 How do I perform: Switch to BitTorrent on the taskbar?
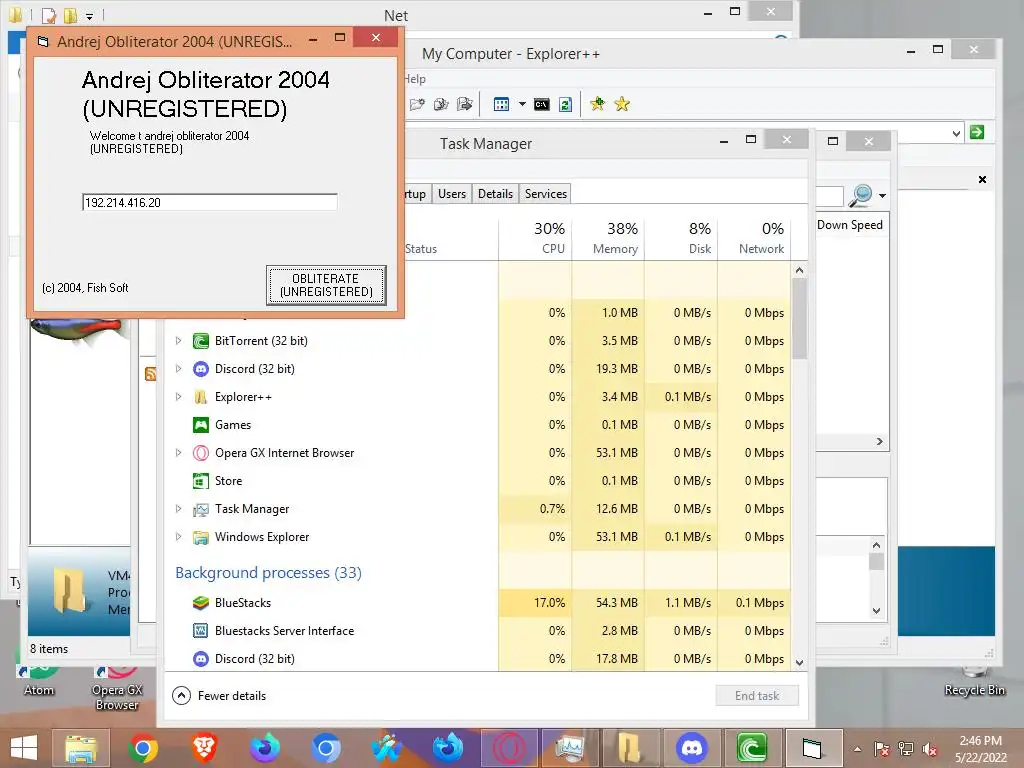(752, 748)
